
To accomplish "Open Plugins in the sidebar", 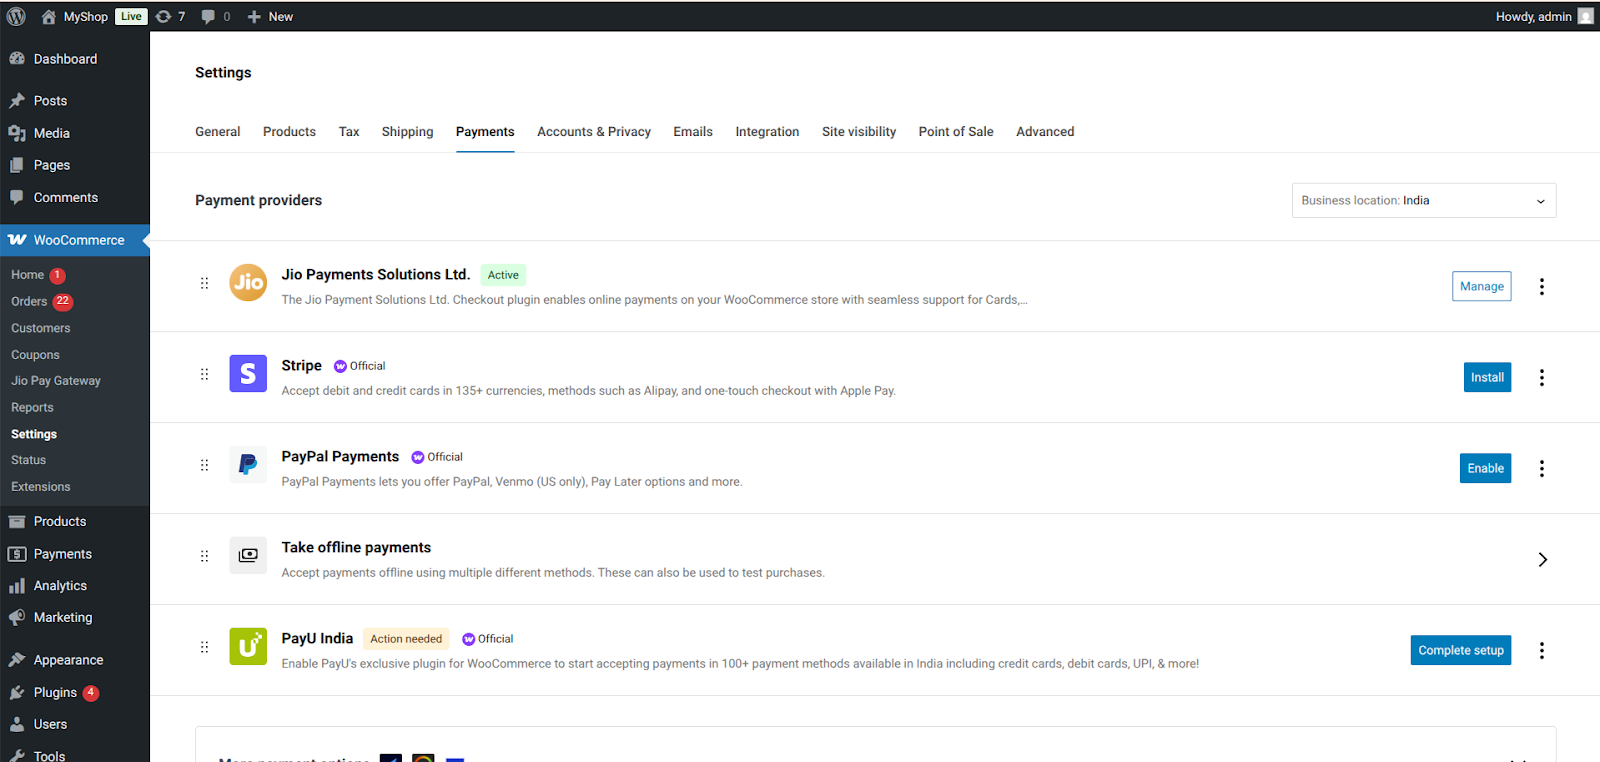I will 75,692.
